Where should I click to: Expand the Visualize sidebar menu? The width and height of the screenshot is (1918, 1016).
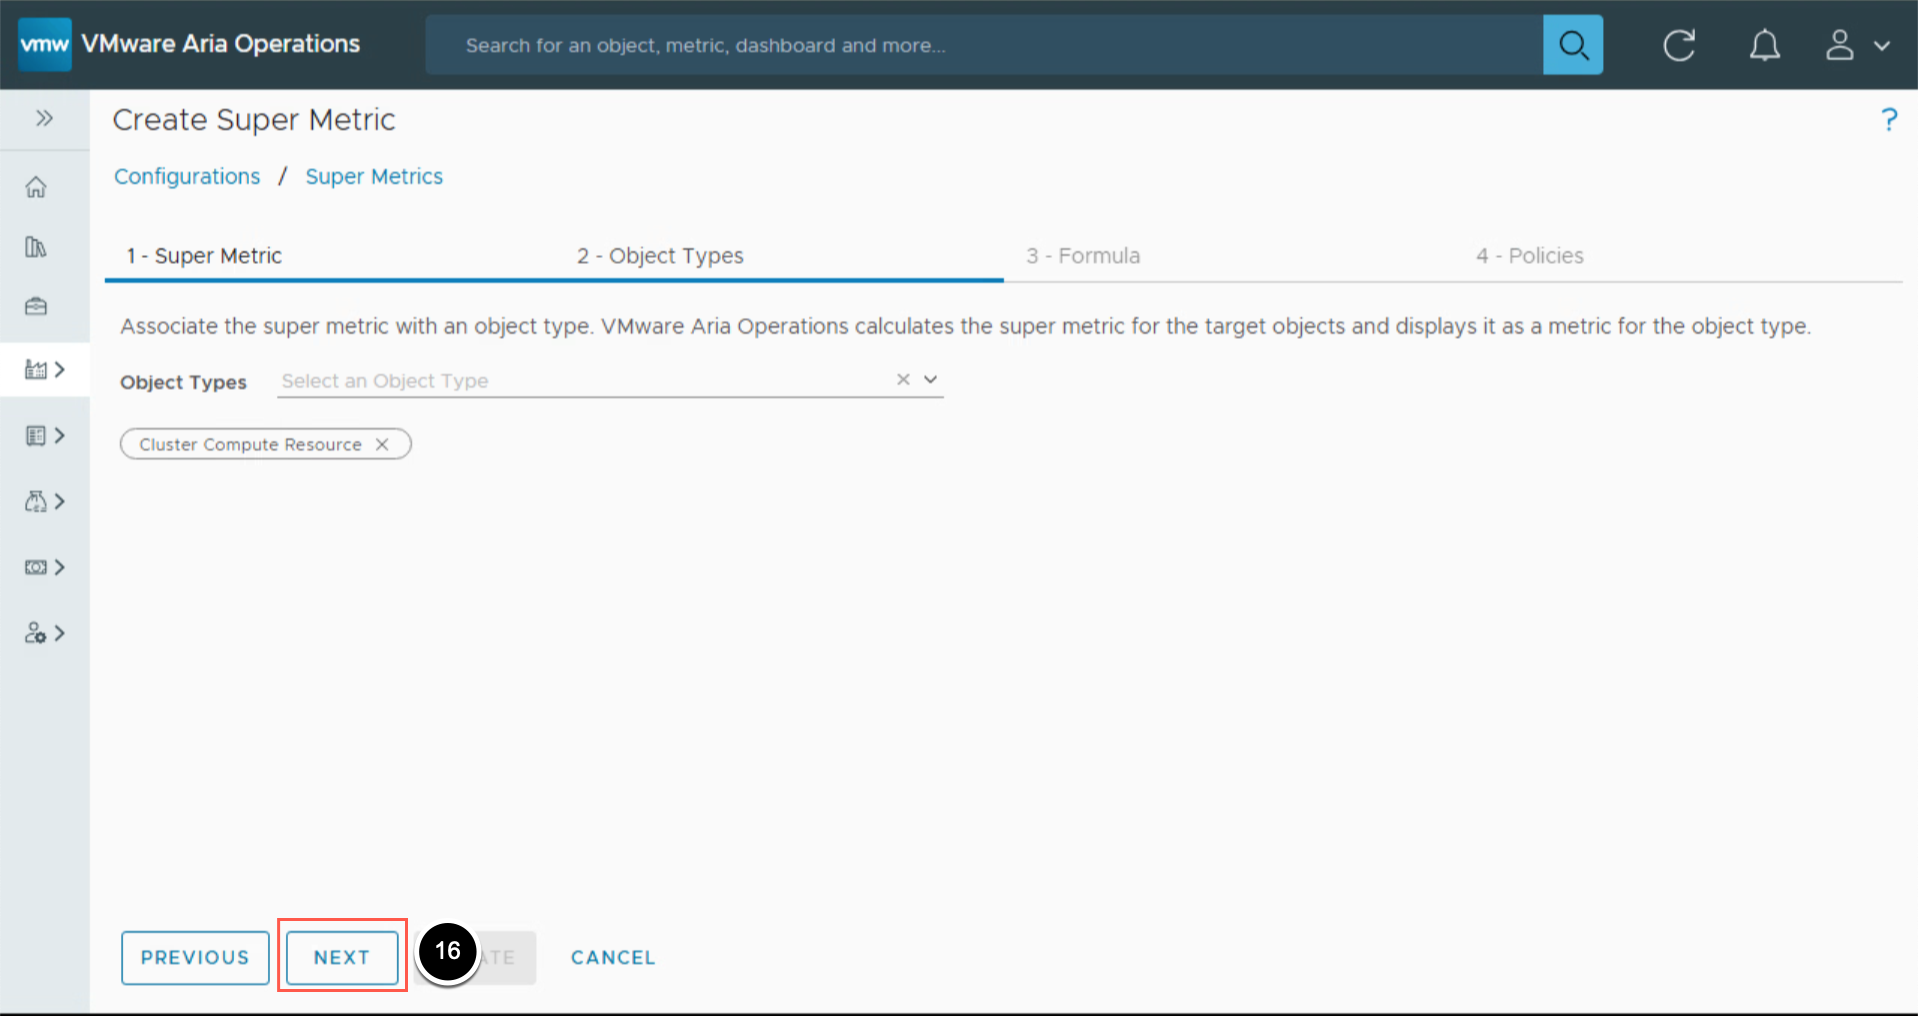click(x=44, y=436)
